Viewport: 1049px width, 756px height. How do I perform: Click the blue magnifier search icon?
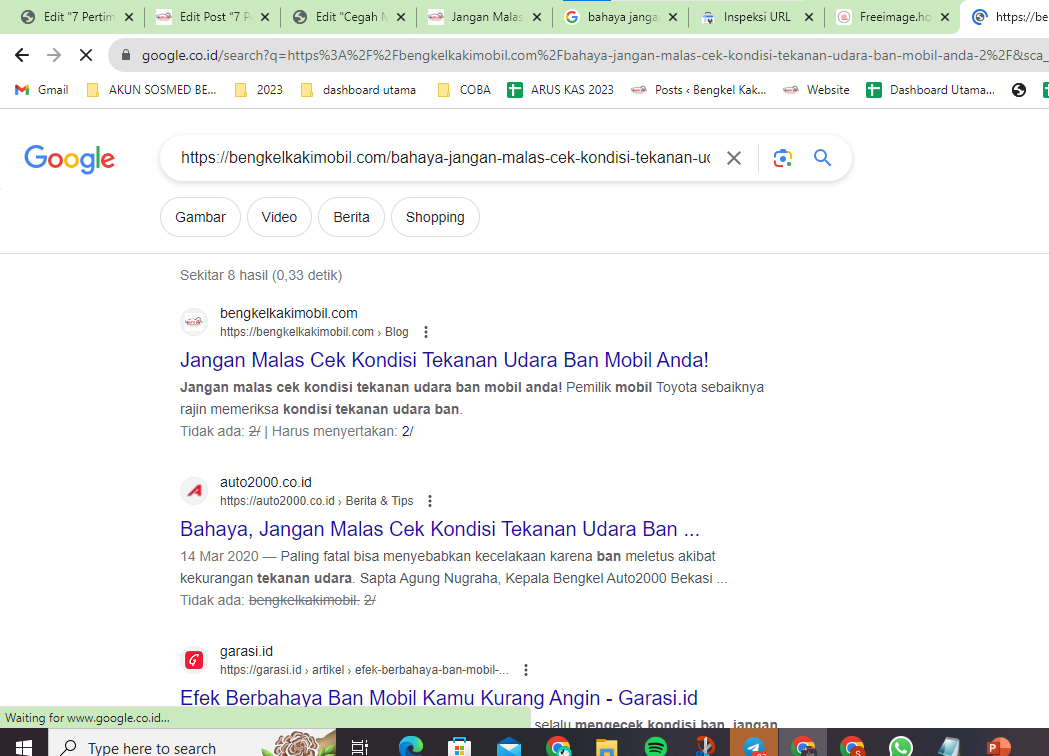pyautogui.click(x=822, y=158)
